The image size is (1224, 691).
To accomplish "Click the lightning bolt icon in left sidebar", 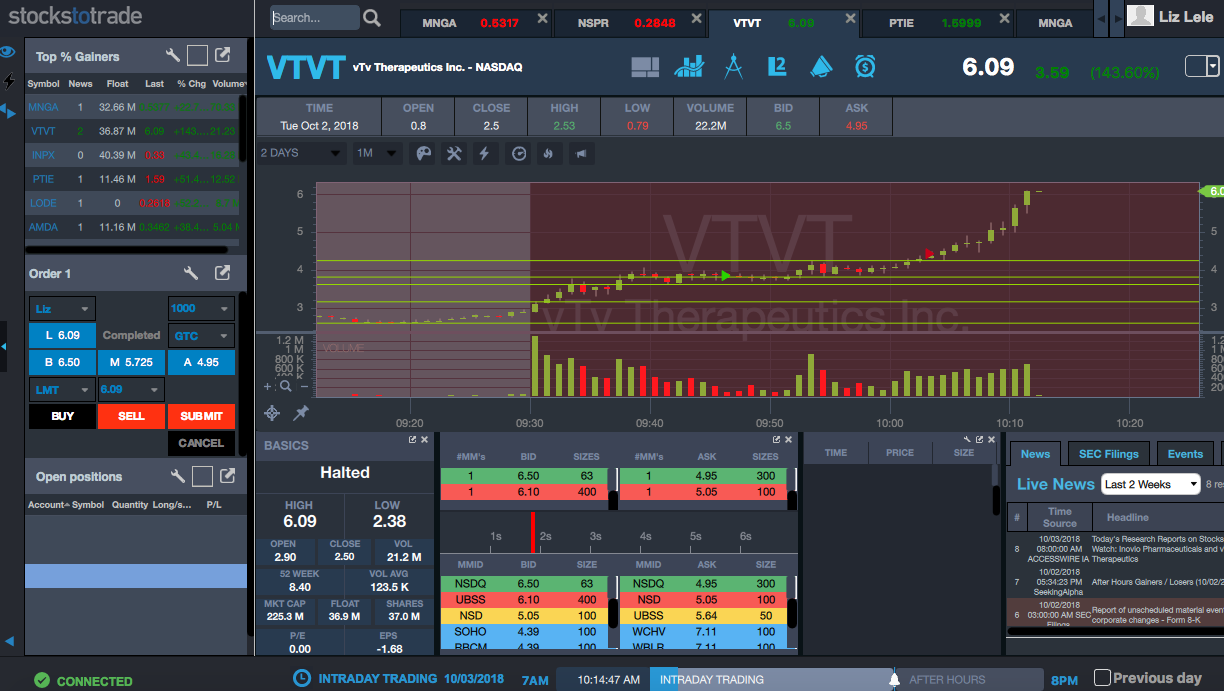I will tap(9, 81).
